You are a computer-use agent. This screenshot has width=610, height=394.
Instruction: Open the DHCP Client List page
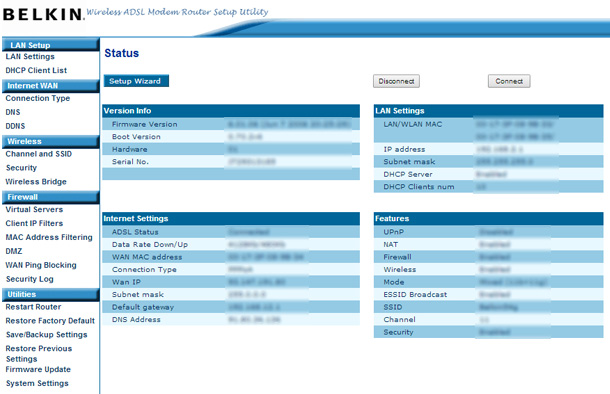[36, 70]
